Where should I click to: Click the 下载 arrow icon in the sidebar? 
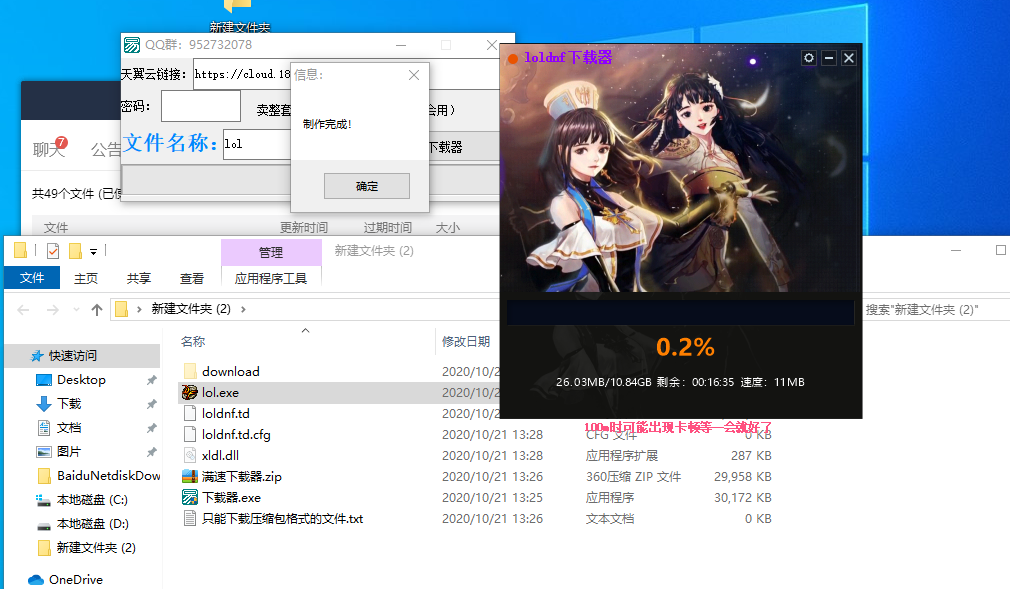click(44, 404)
